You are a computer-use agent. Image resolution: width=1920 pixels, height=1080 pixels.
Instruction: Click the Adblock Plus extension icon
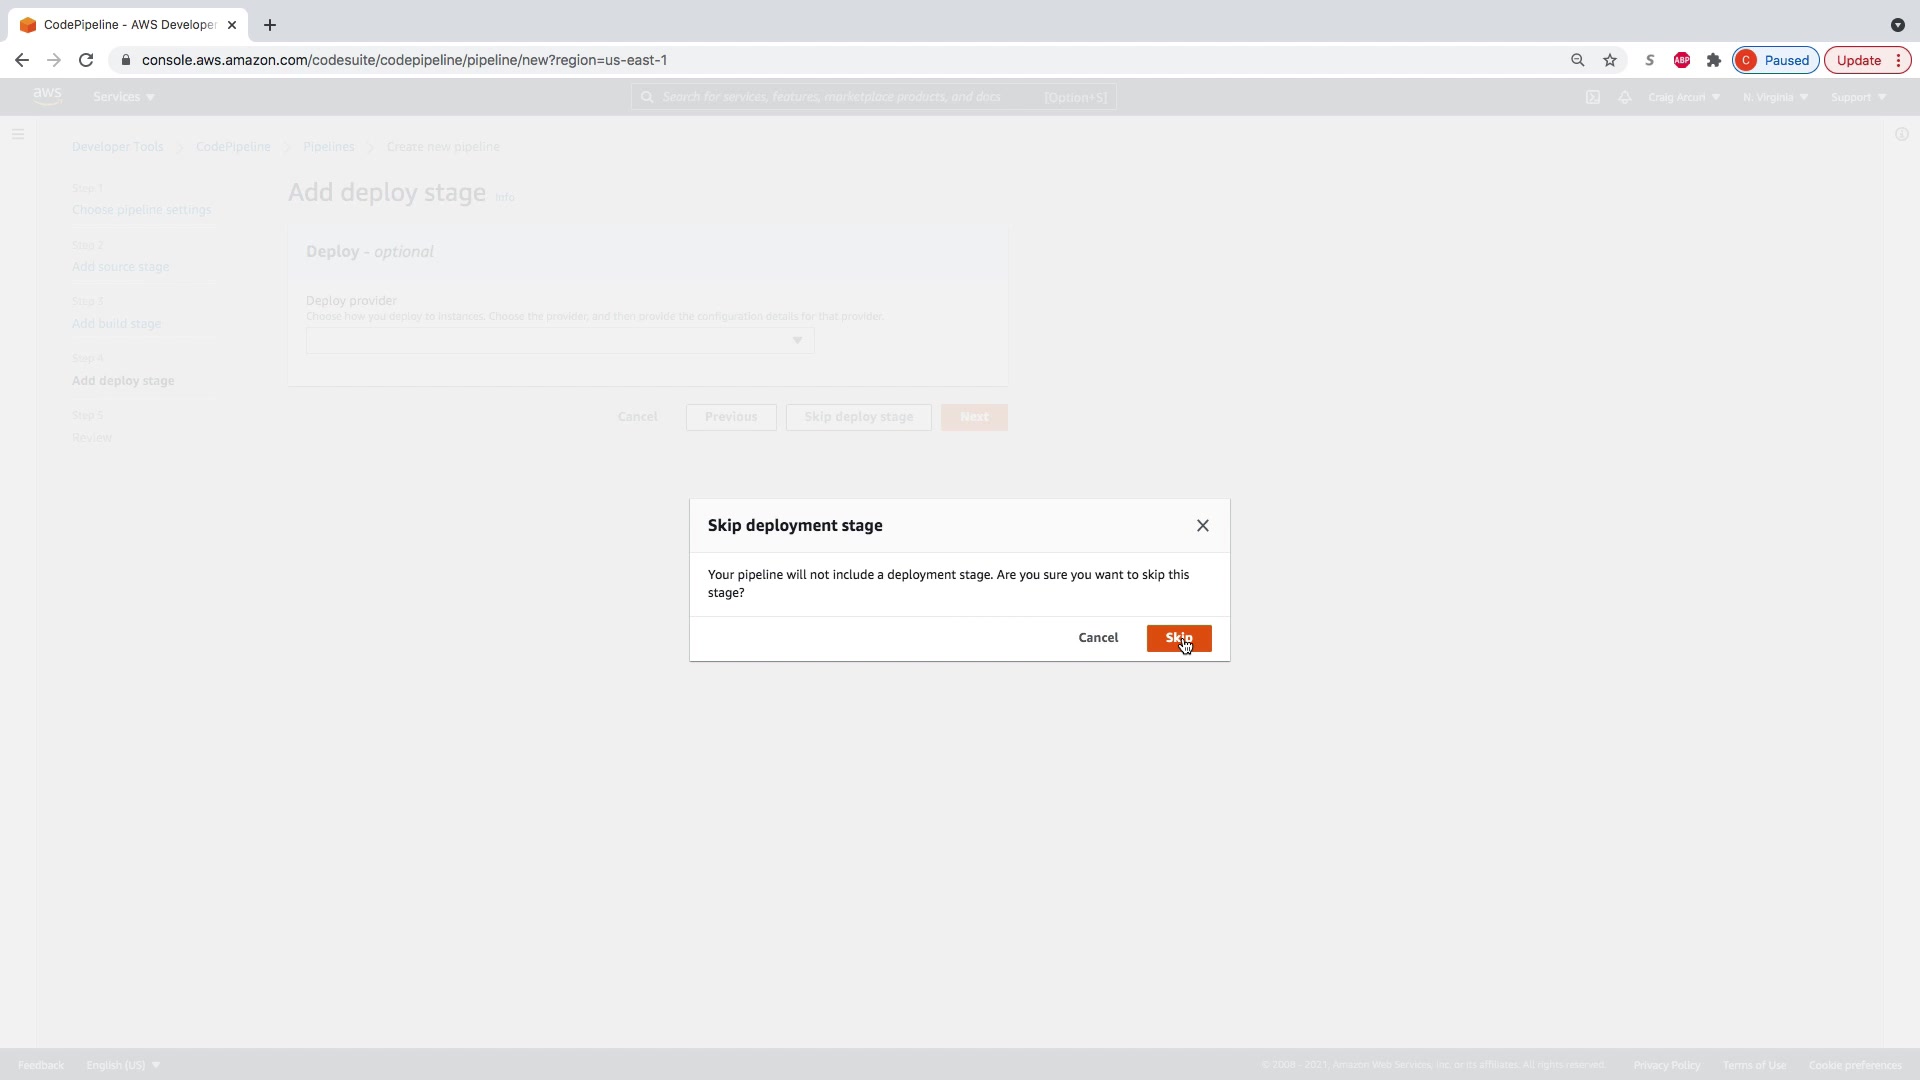click(1682, 60)
